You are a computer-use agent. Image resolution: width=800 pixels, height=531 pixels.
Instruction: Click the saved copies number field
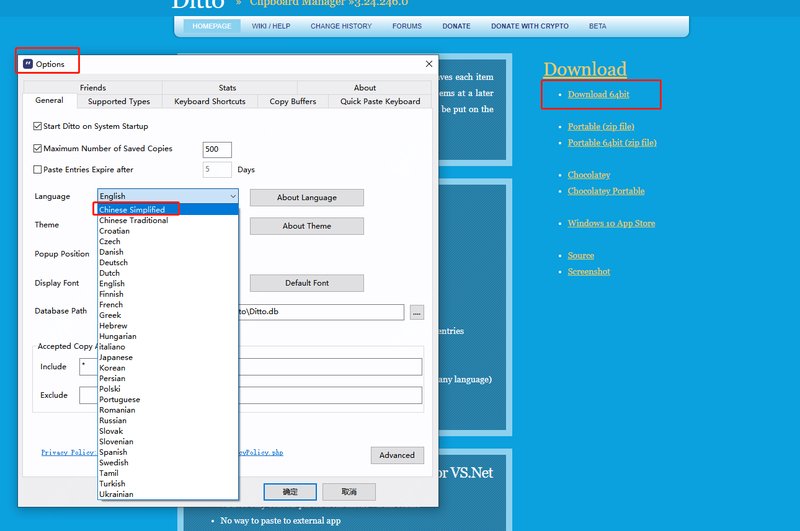216,149
